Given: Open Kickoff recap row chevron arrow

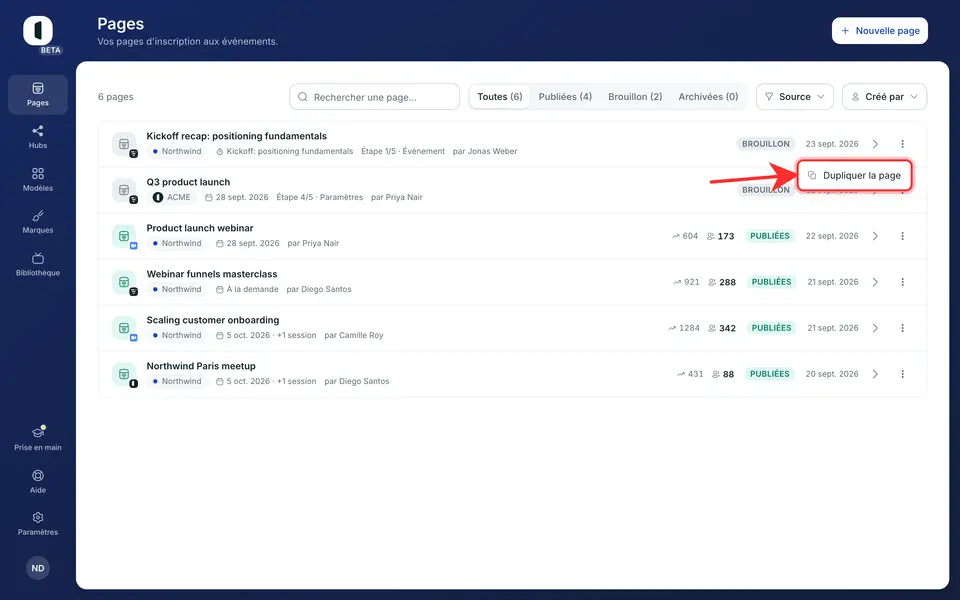Looking at the screenshot, I should 875,144.
